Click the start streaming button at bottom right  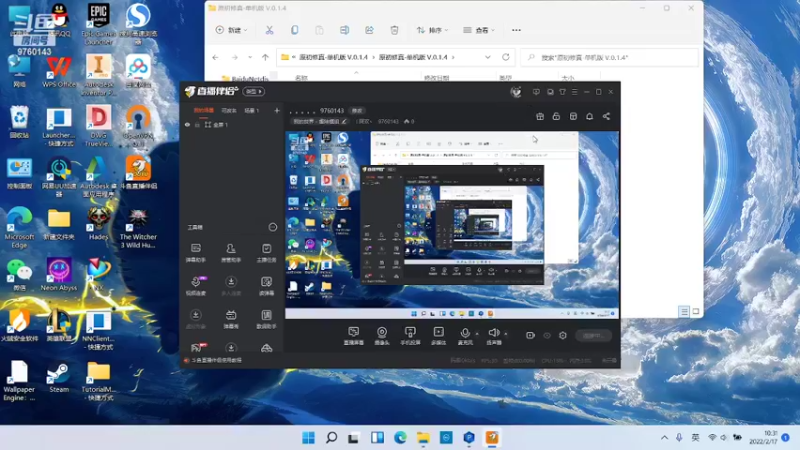pos(593,335)
